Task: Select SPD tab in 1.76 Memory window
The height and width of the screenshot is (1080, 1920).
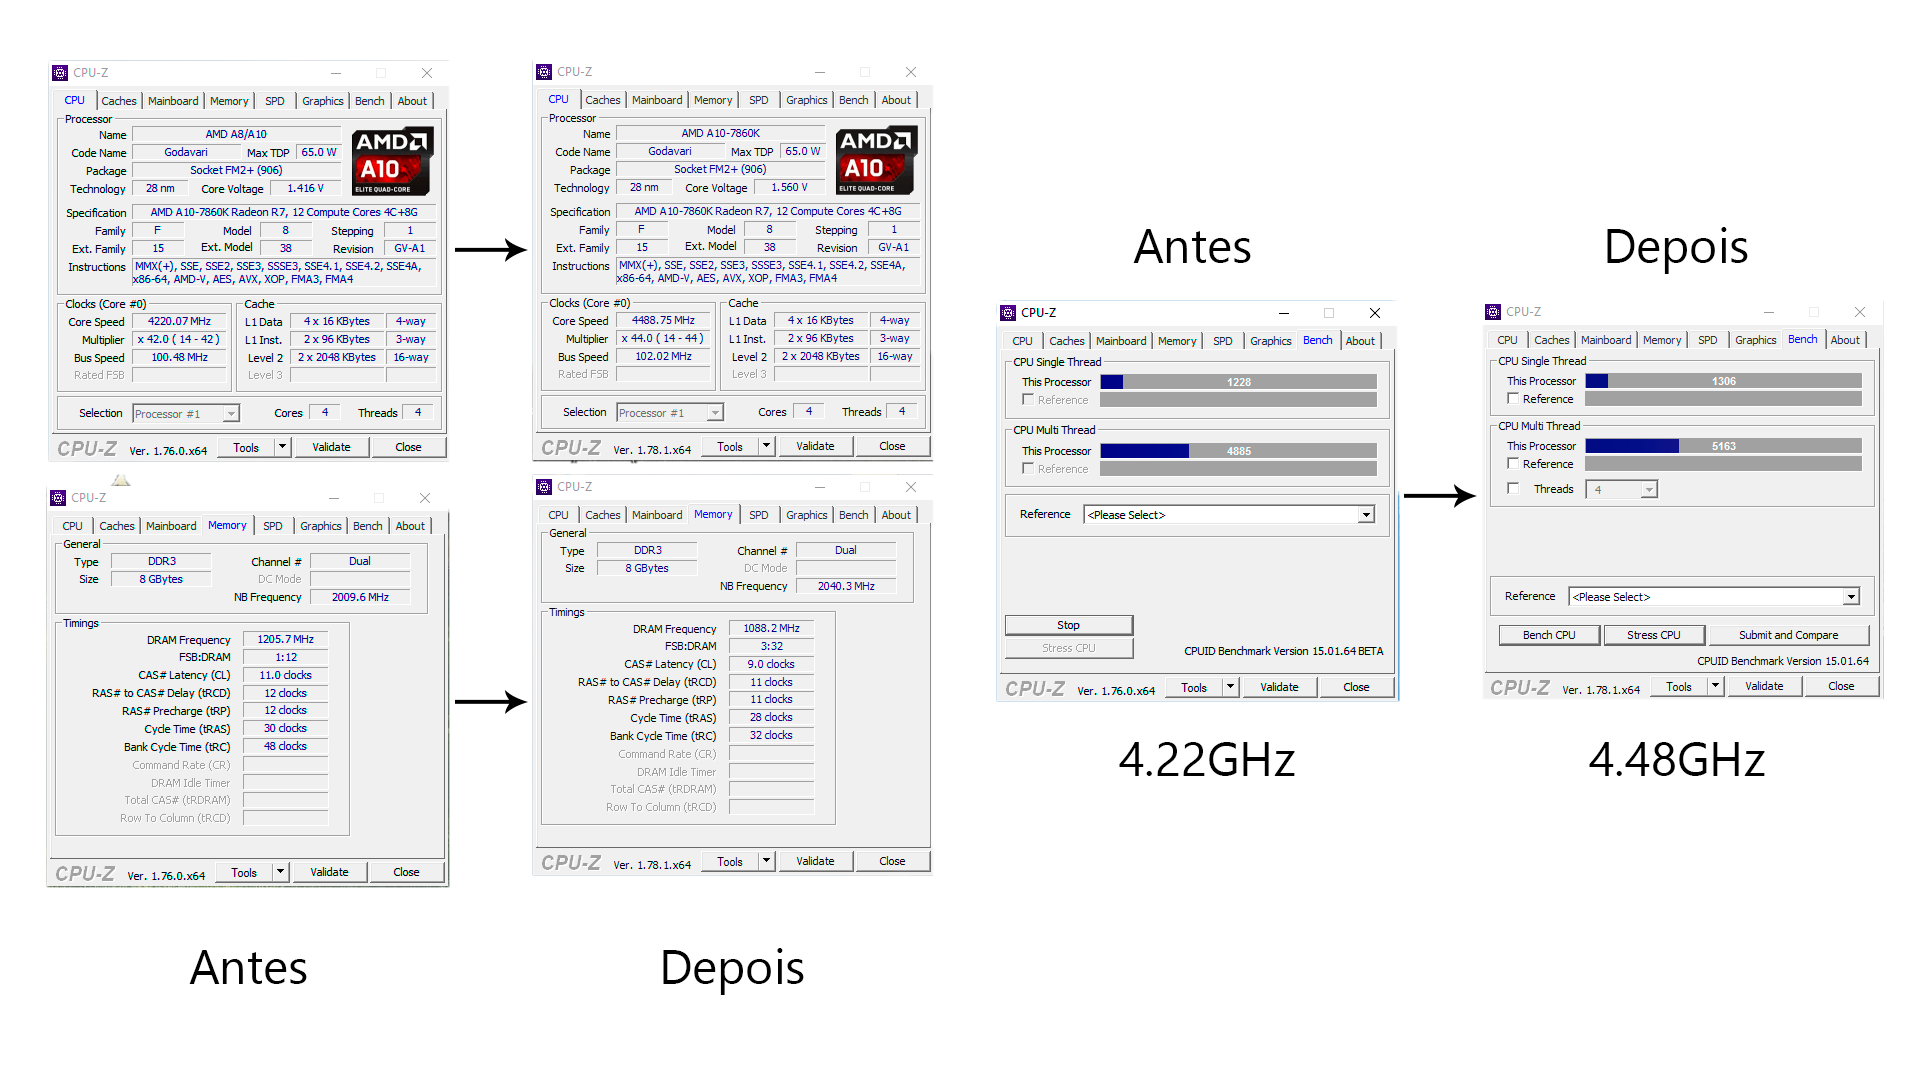Action: [x=273, y=526]
